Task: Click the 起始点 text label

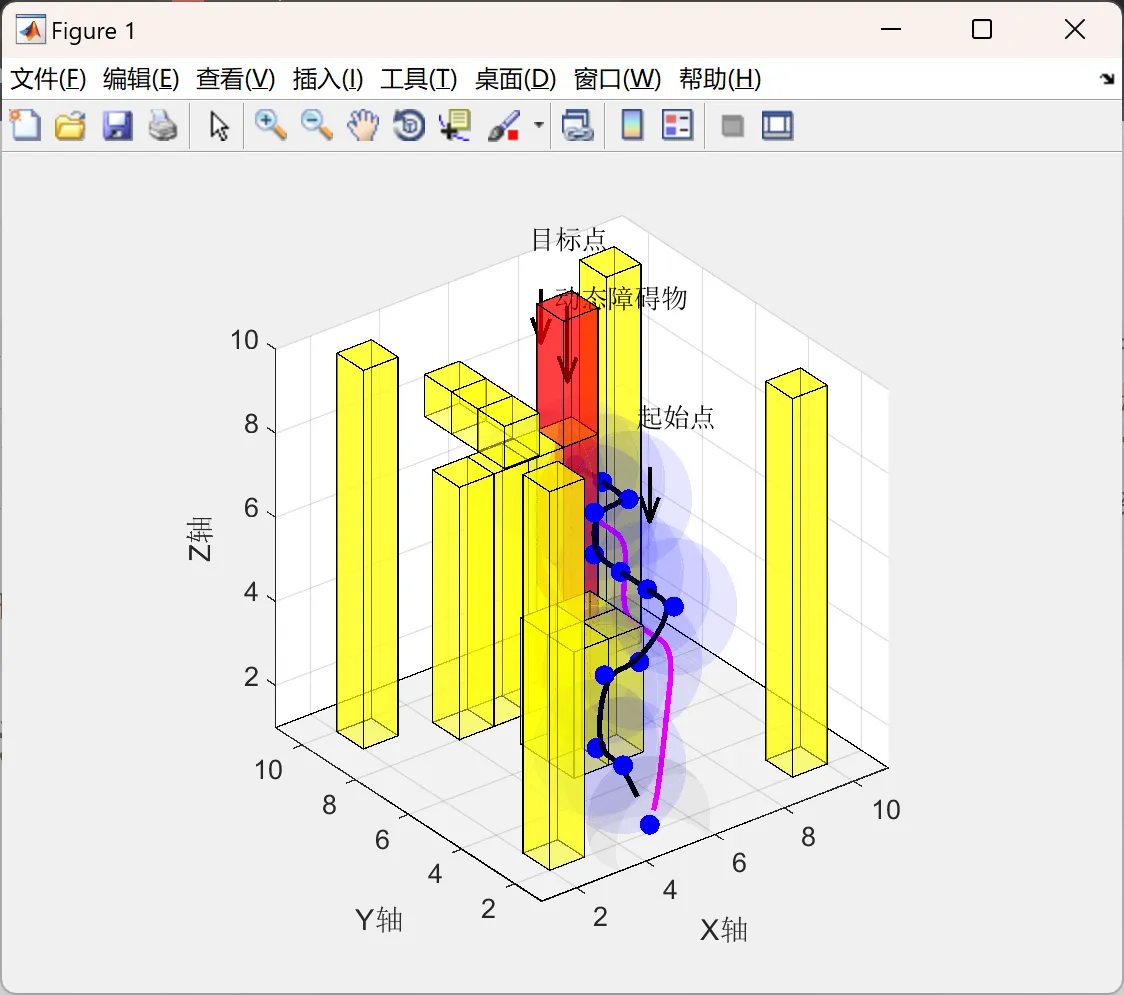Action: [x=676, y=417]
